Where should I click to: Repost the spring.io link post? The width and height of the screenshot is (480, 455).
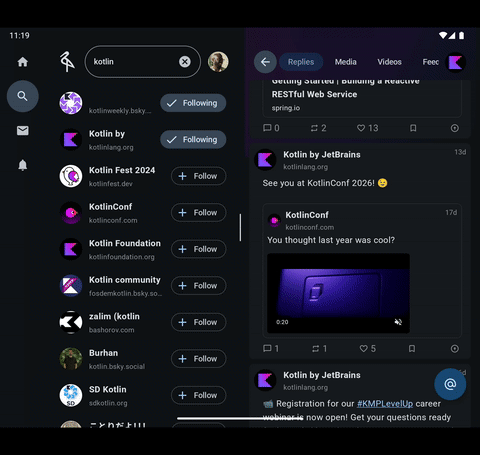tap(318, 128)
